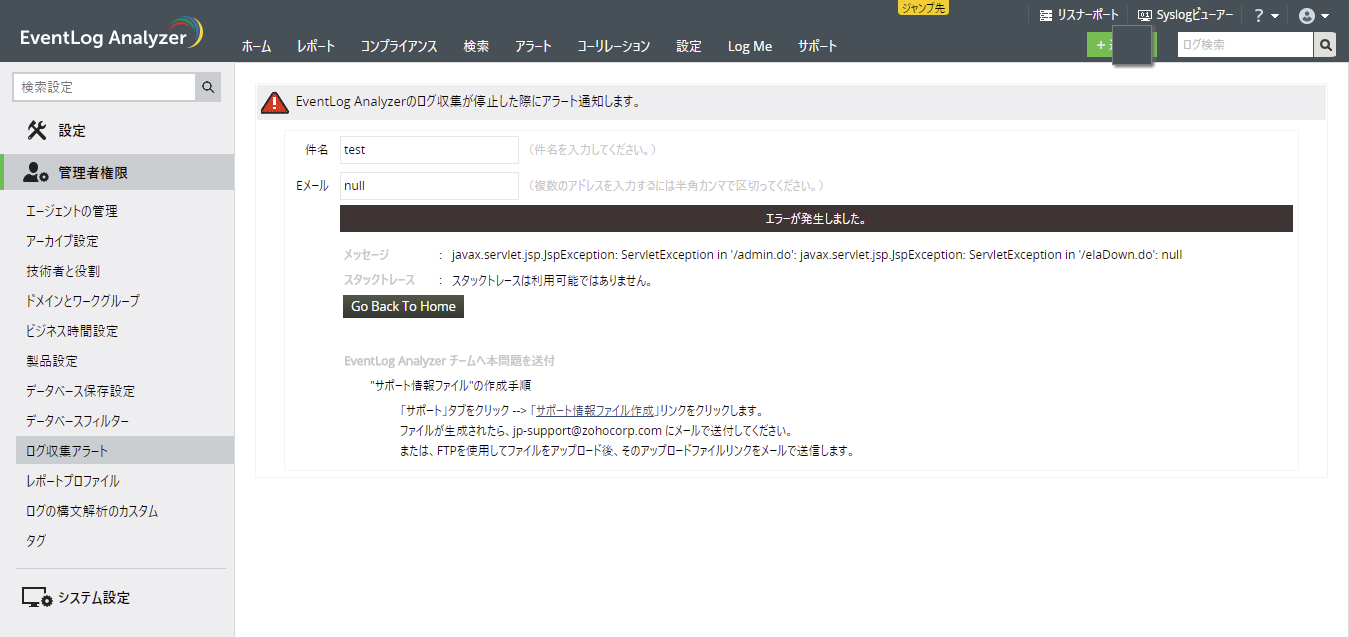Click the jp-support@zohocorp.com email instruction line

596,431
